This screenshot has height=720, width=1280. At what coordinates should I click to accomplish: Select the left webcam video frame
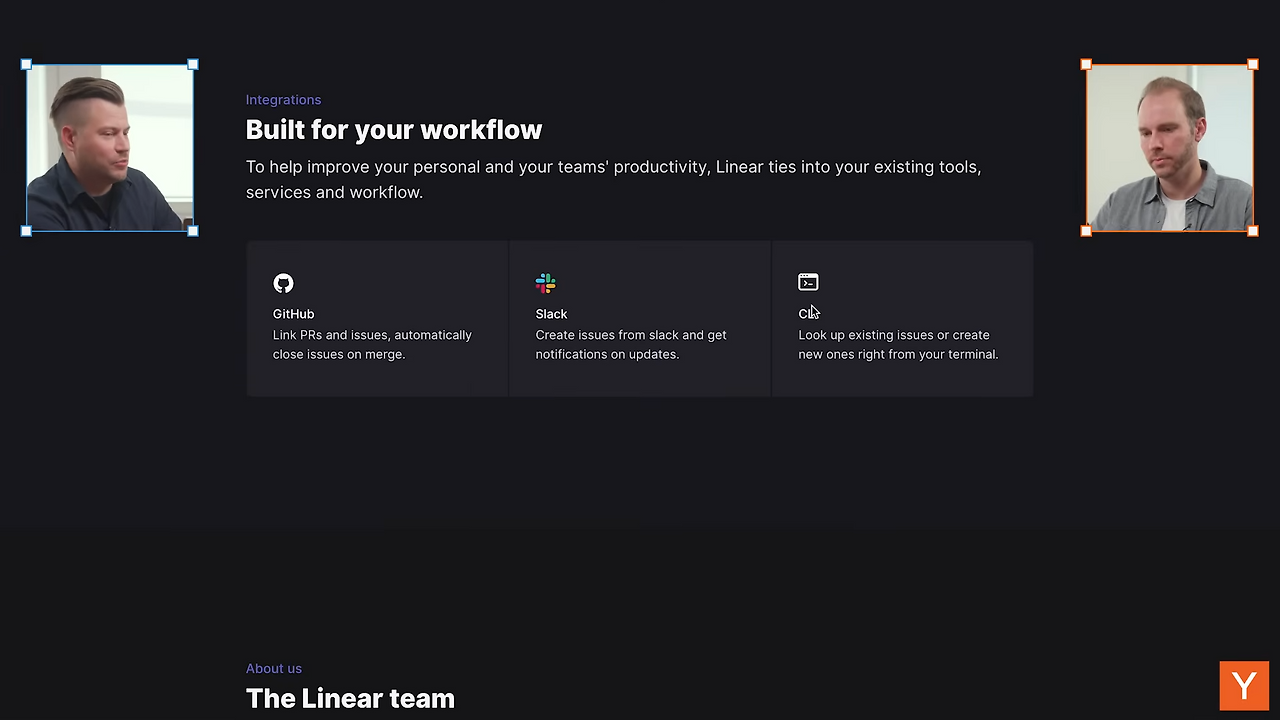pyautogui.click(x=110, y=148)
